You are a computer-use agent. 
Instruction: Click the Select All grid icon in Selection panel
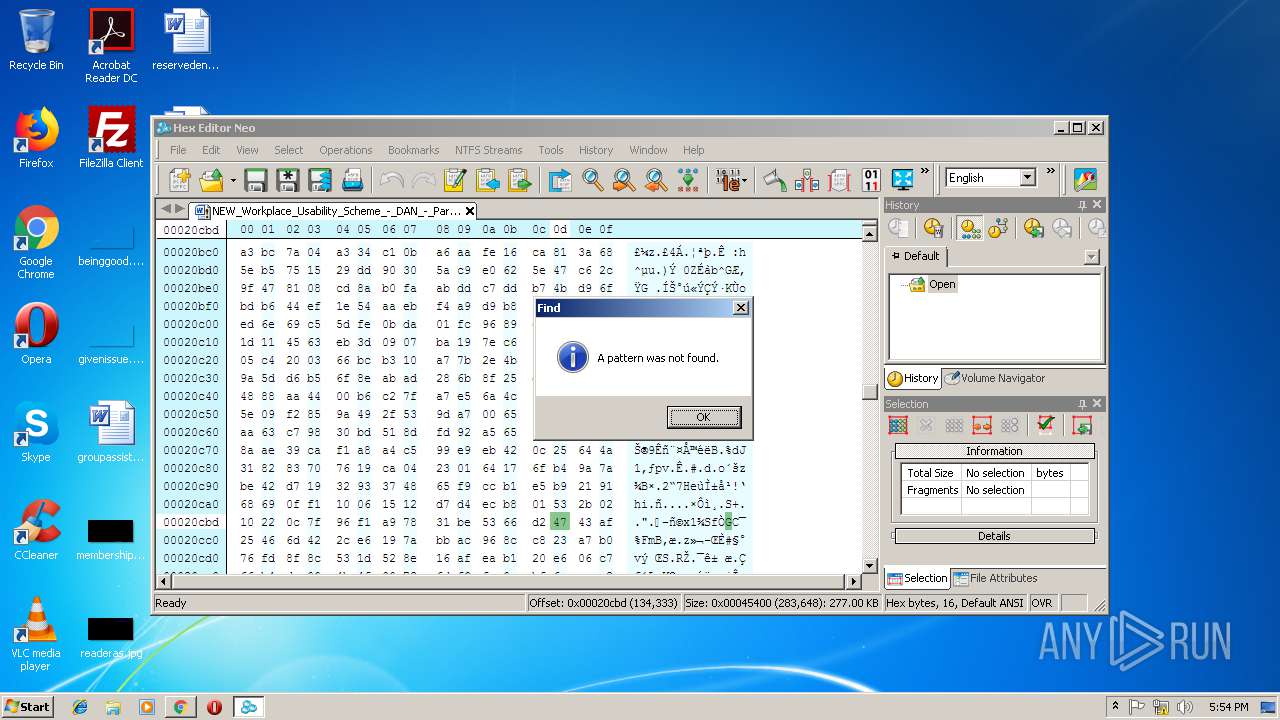(898, 425)
